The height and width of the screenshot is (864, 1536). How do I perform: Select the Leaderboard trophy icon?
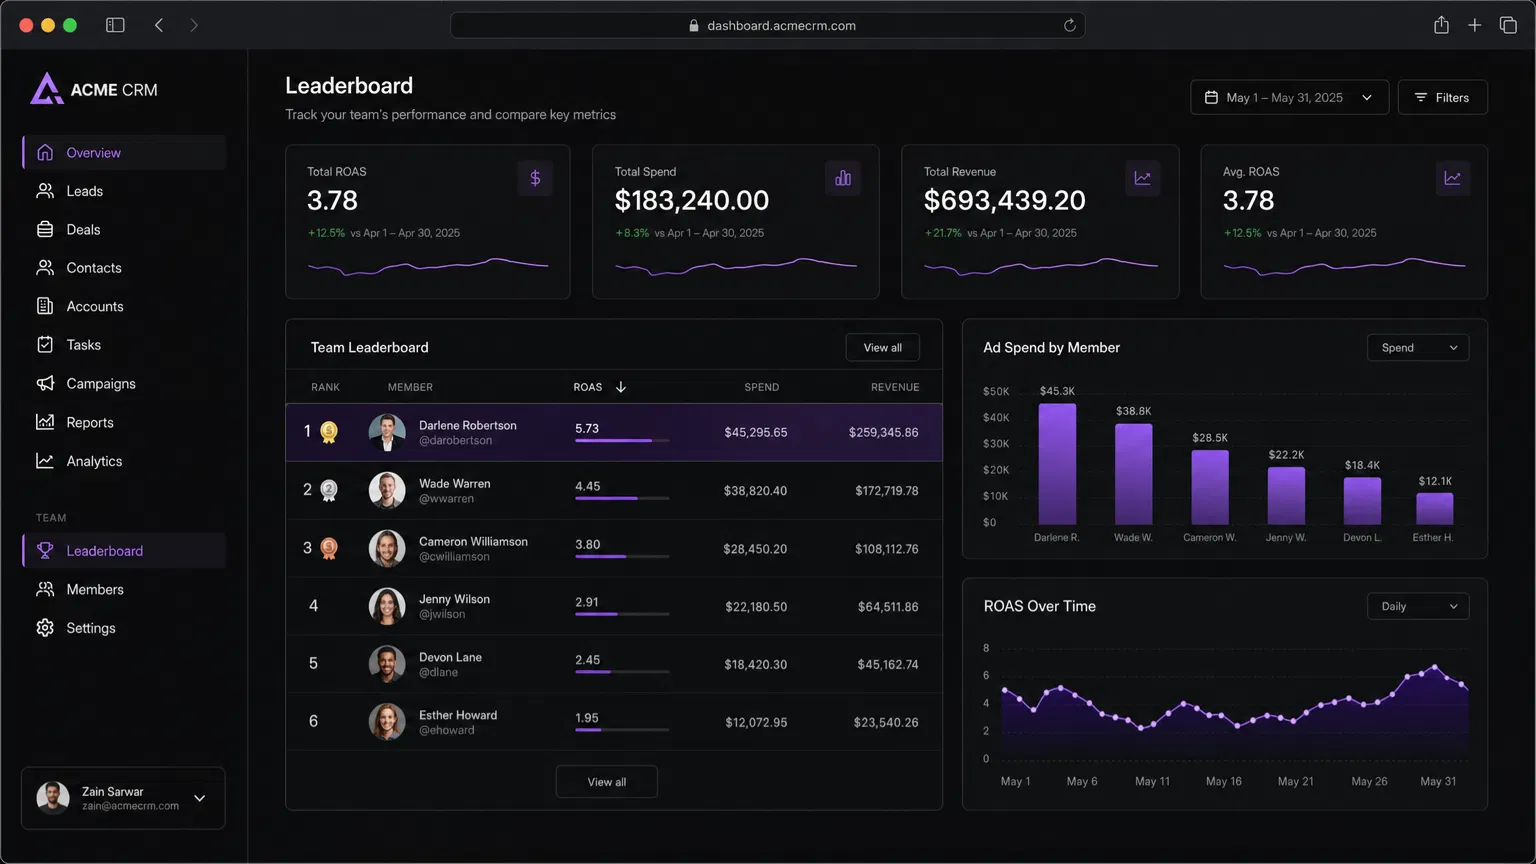[46, 551]
